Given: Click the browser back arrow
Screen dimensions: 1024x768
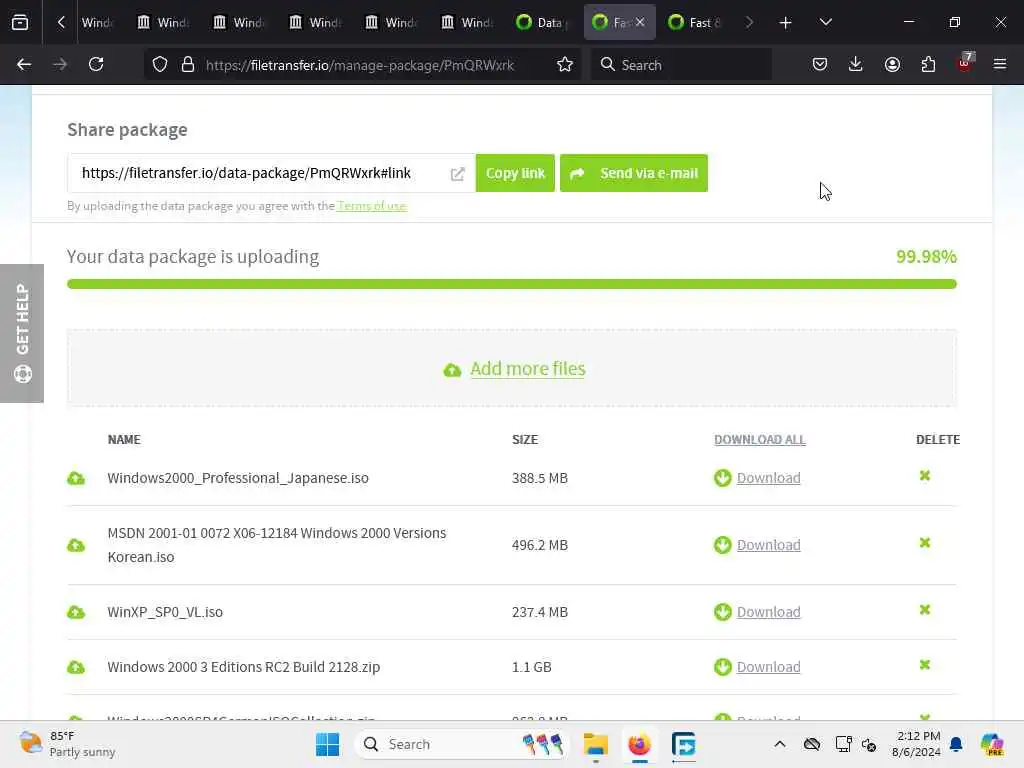Looking at the screenshot, I should tap(24, 65).
